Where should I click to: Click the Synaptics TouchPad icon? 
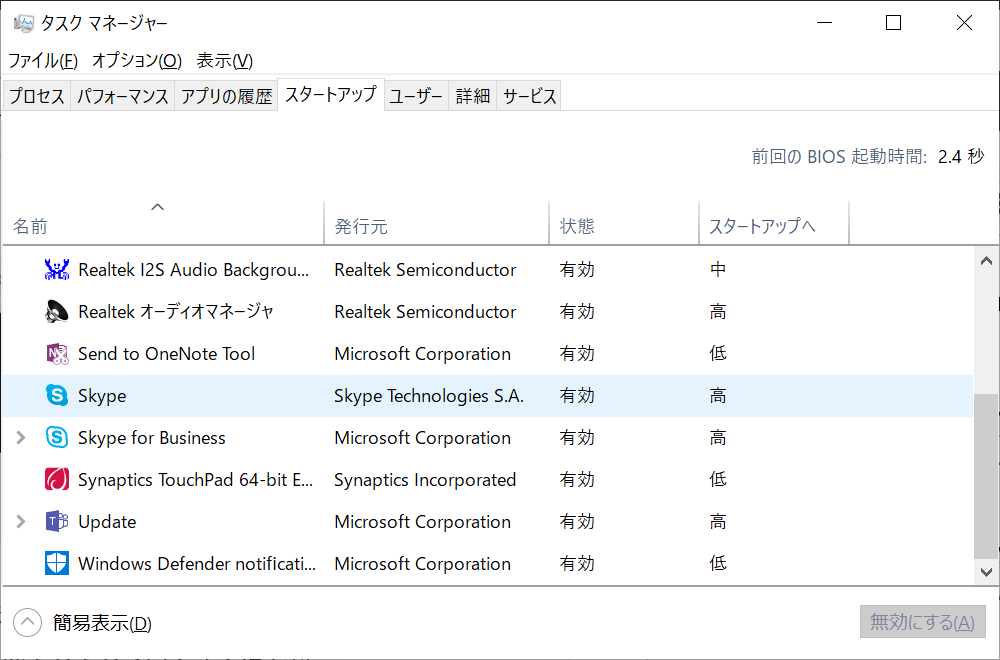point(57,480)
